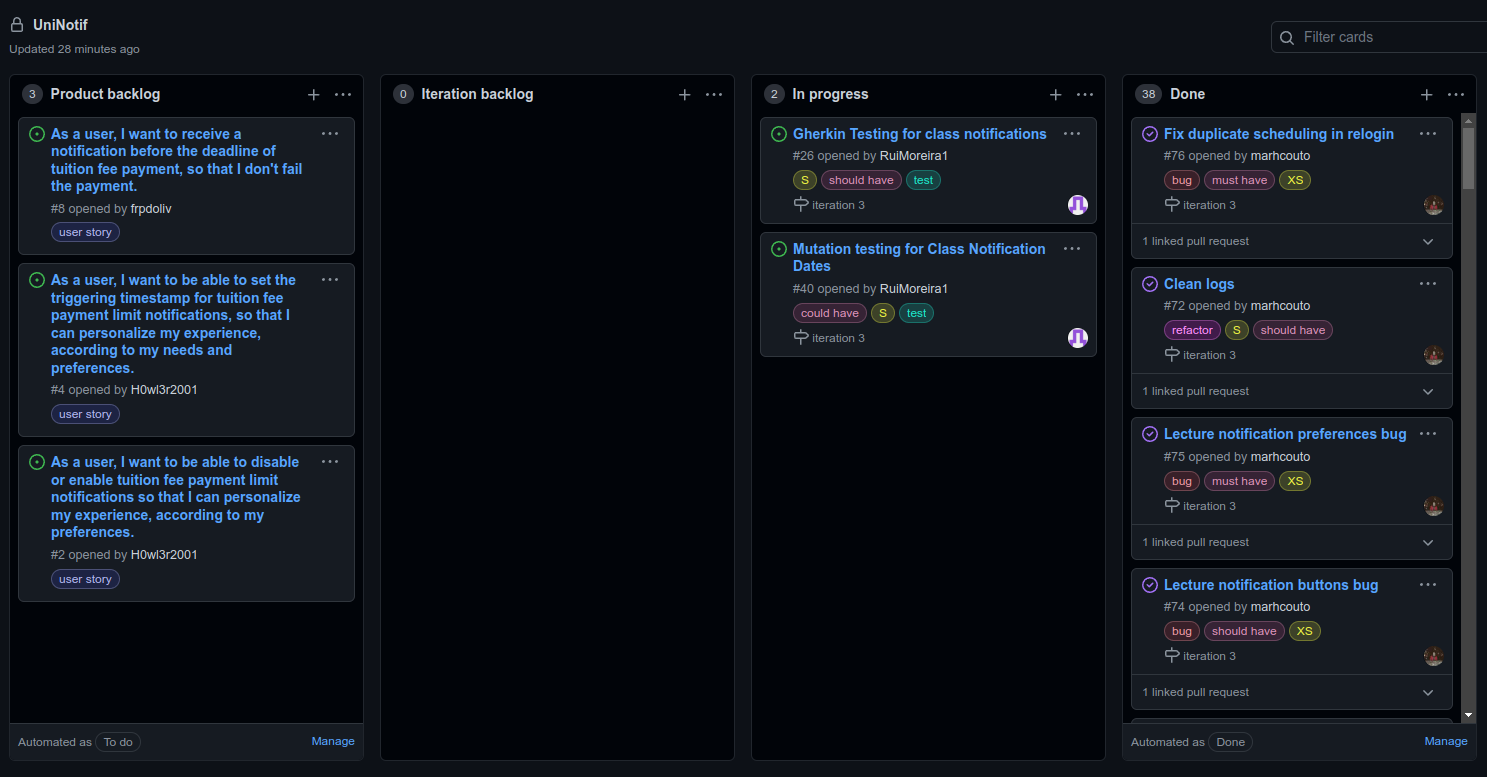Viewport: 1487px width, 777px height.
Task: Open In progress column options menu
Action: (1085, 94)
